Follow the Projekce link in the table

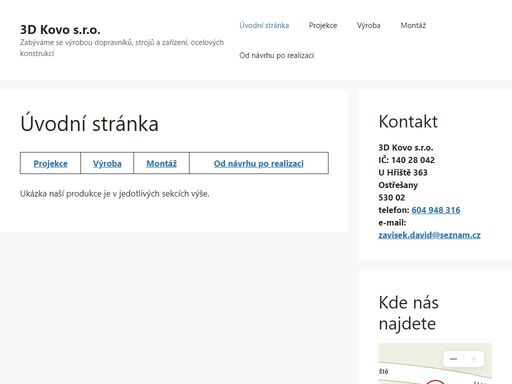point(50,164)
